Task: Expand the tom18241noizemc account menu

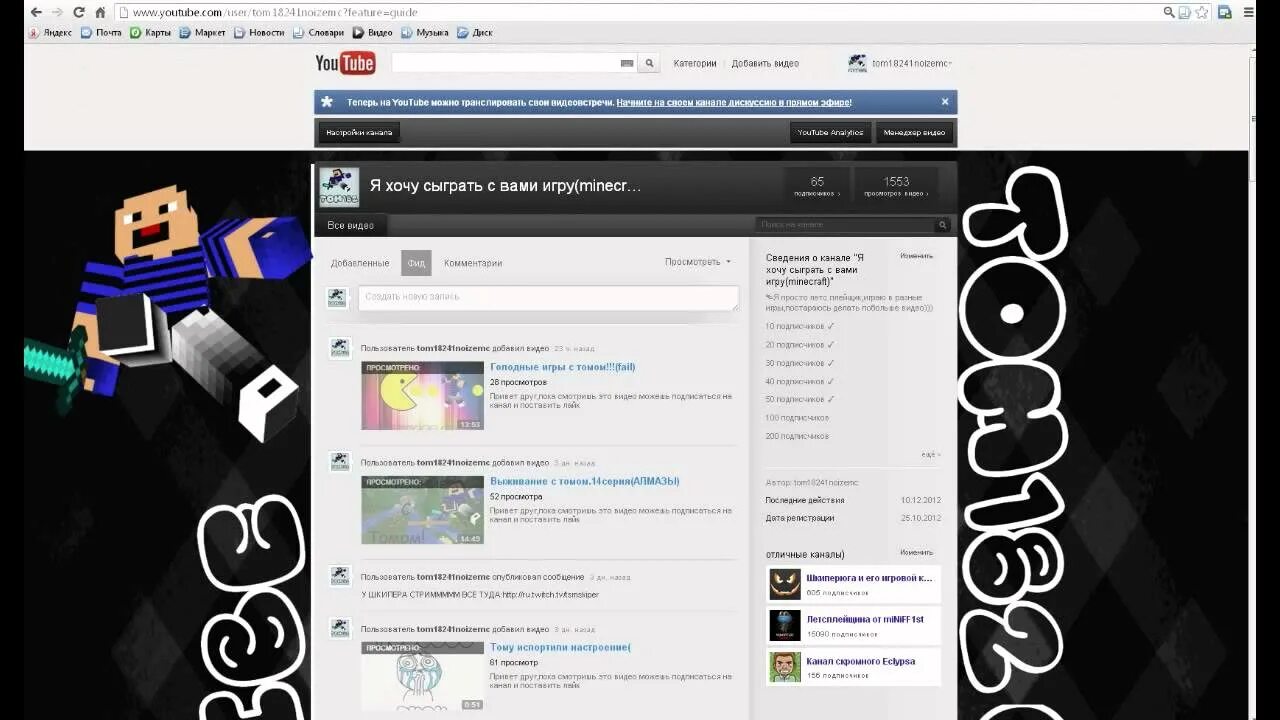Action: 912,63
